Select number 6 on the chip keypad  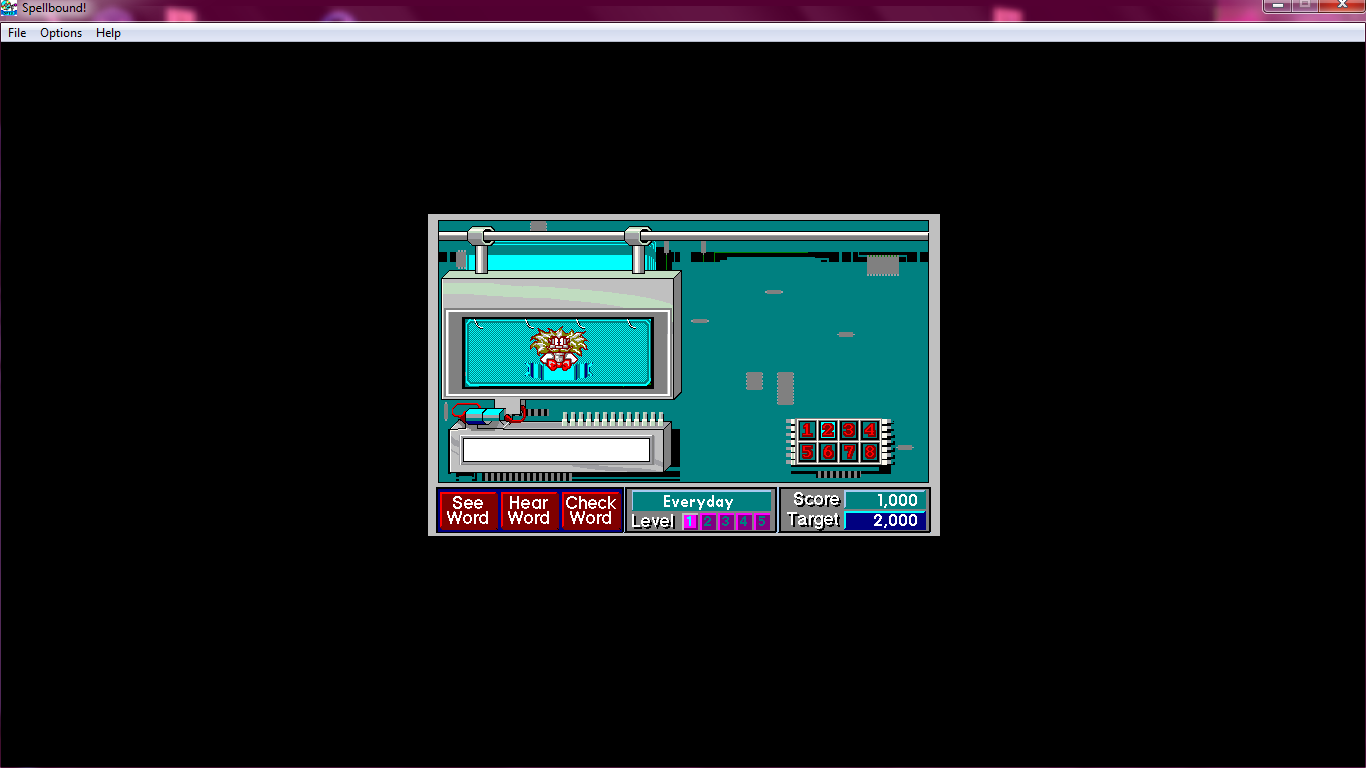828,452
